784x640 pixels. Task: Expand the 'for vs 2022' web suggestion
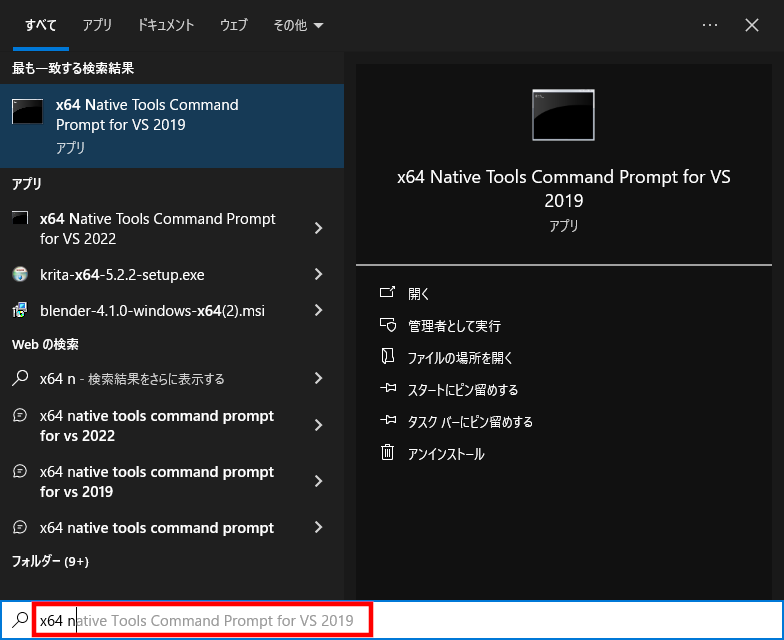pyautogui.click(x=318, y=425)
